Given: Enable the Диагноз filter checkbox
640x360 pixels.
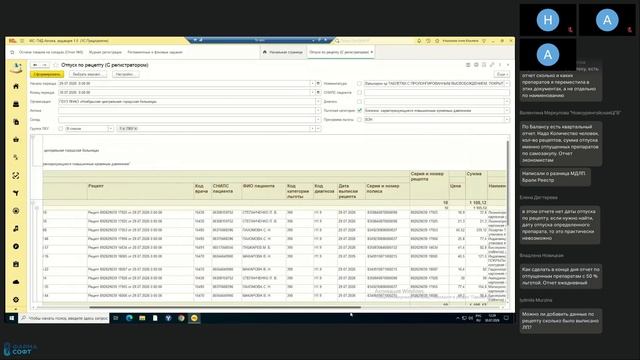Looking at the screenshot, I should [359, 101].
